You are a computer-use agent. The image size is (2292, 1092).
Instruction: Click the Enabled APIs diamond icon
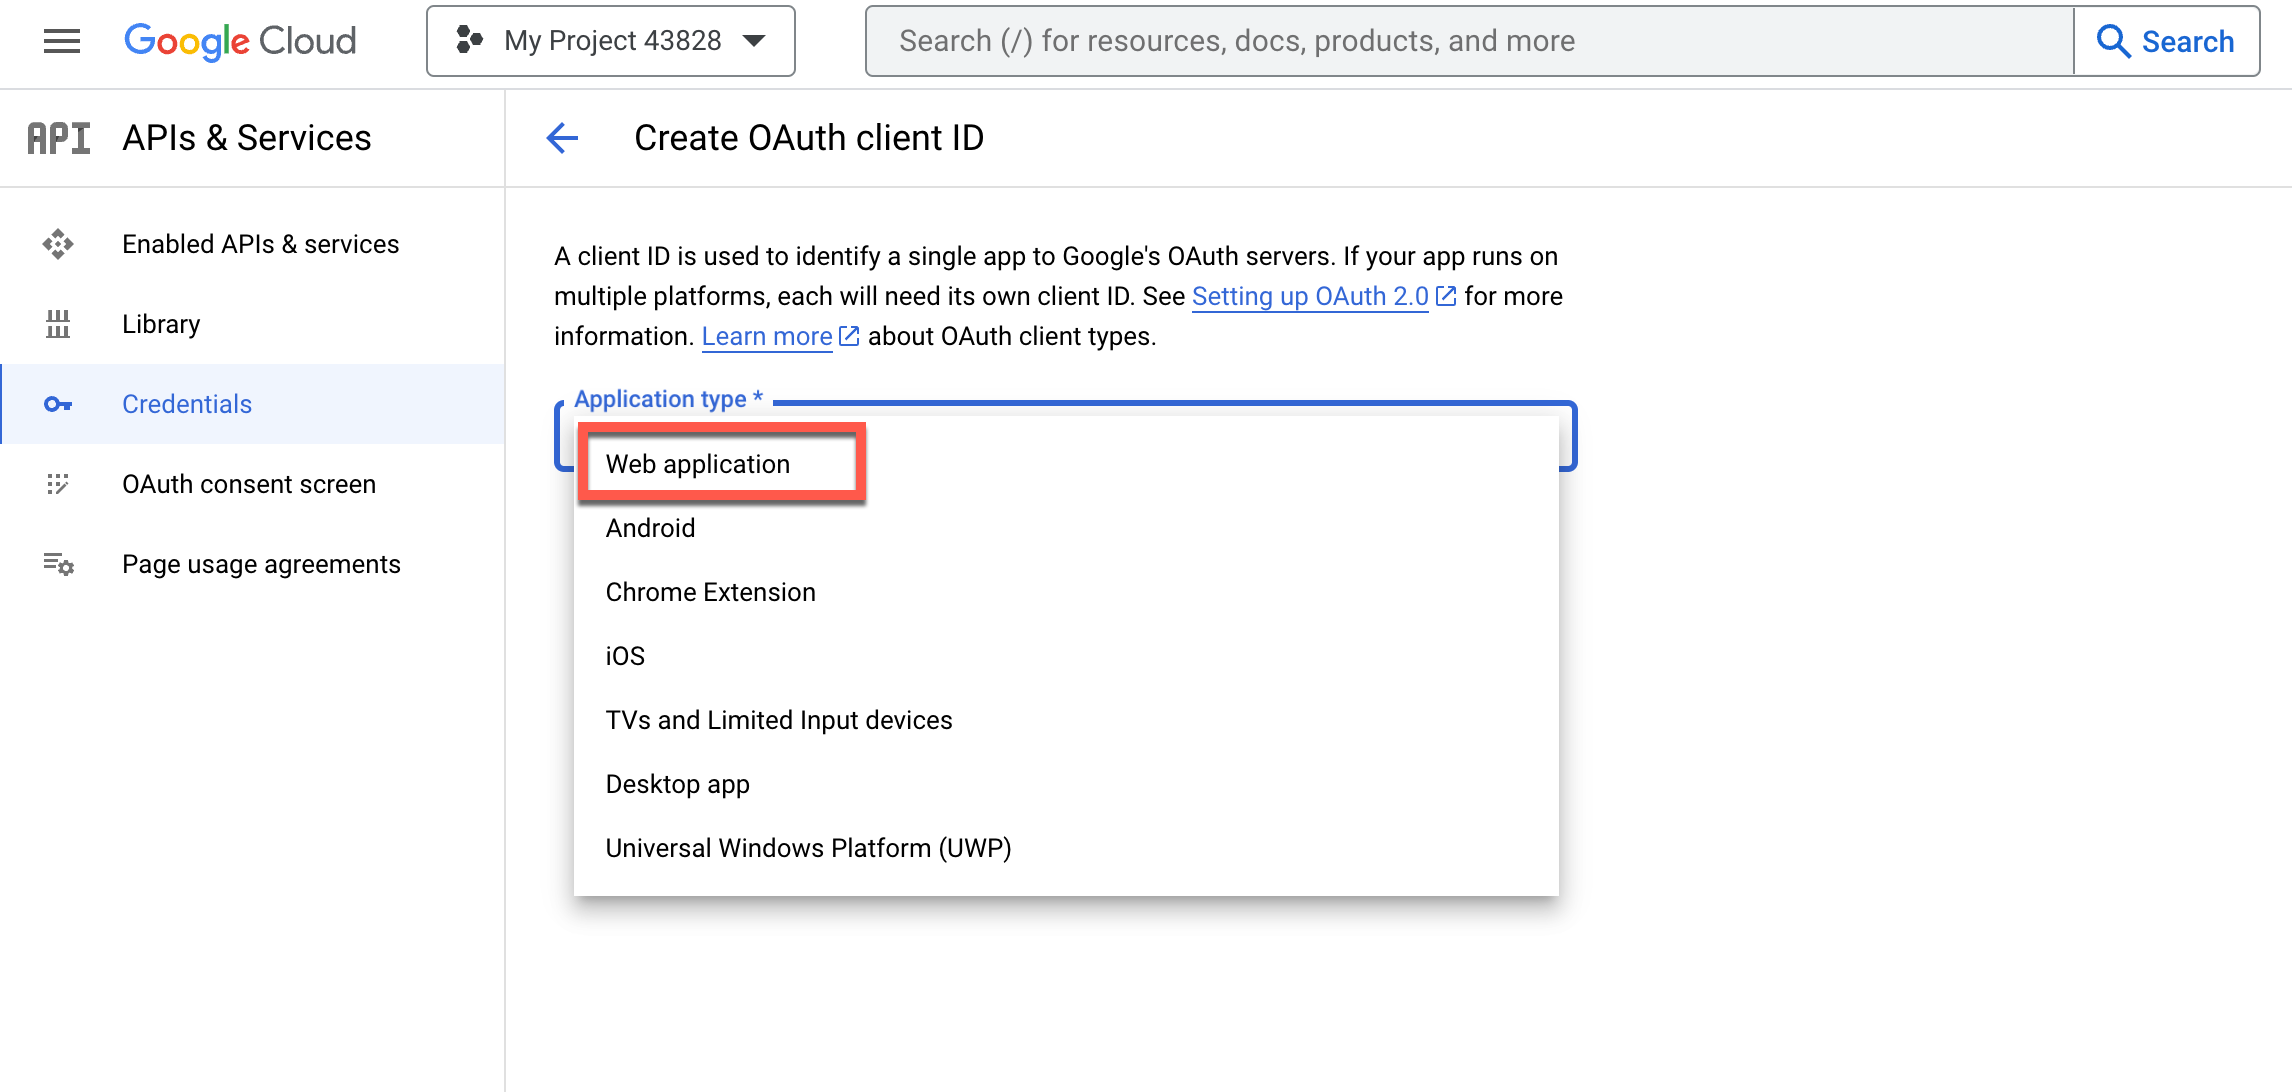pos(58,244)
